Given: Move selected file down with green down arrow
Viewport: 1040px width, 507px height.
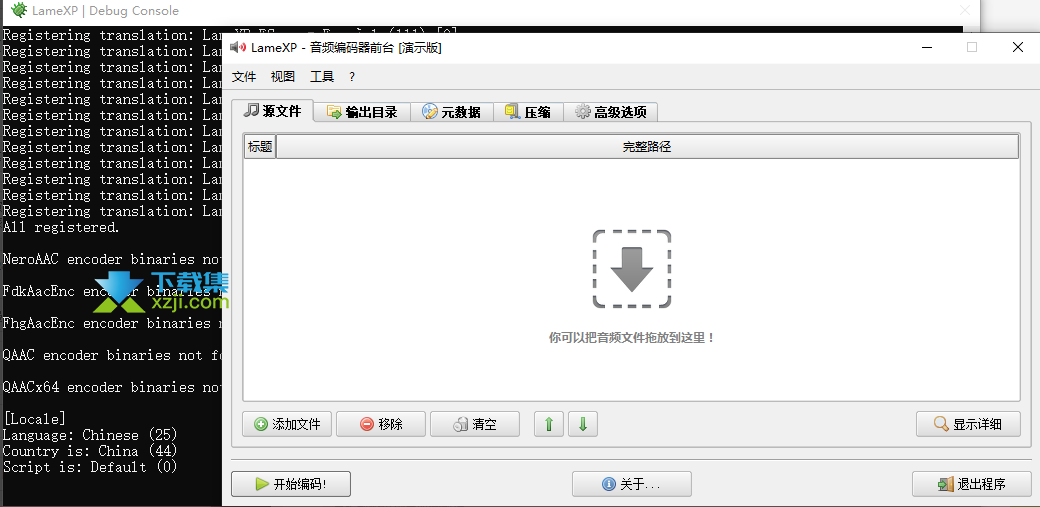Looking at the screenshot, I should (x=583, y=424).
